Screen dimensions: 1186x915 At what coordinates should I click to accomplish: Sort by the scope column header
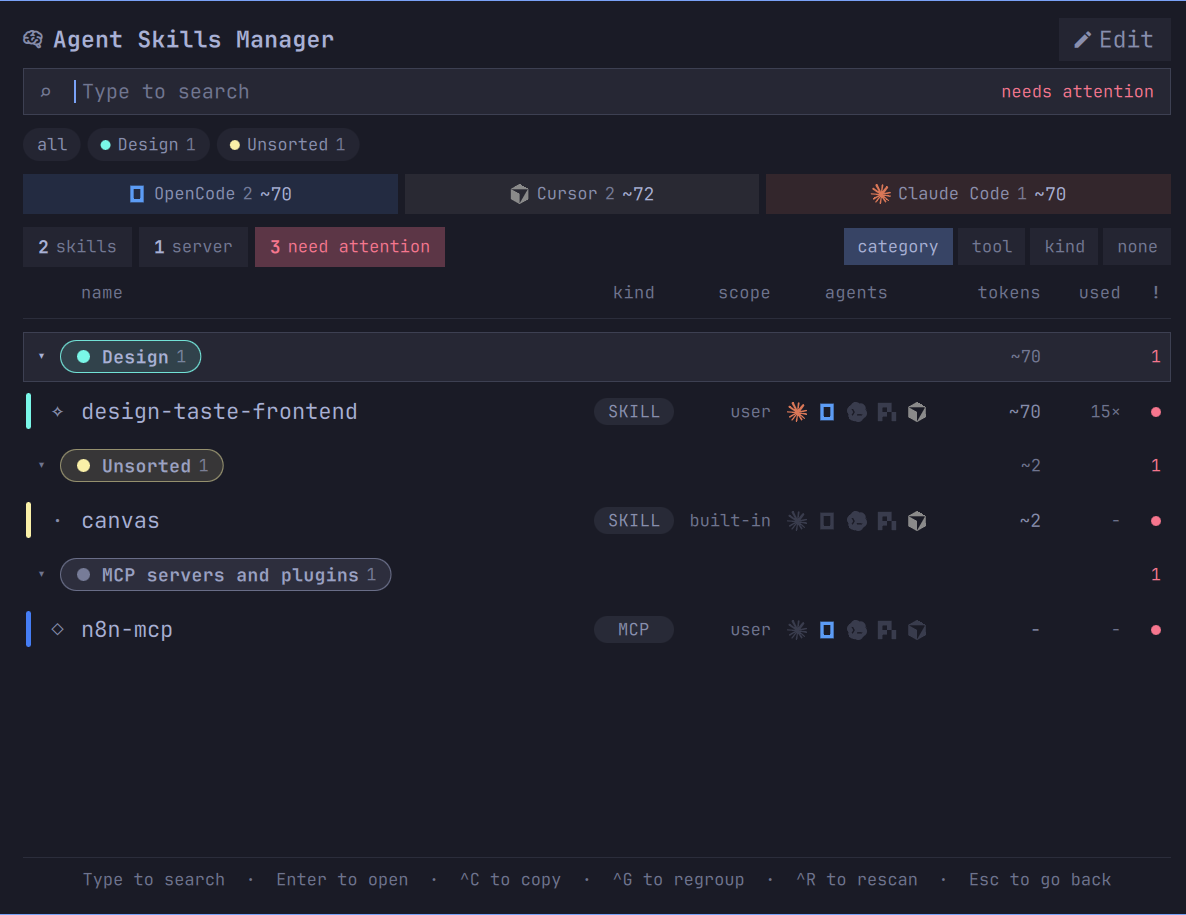744,293
